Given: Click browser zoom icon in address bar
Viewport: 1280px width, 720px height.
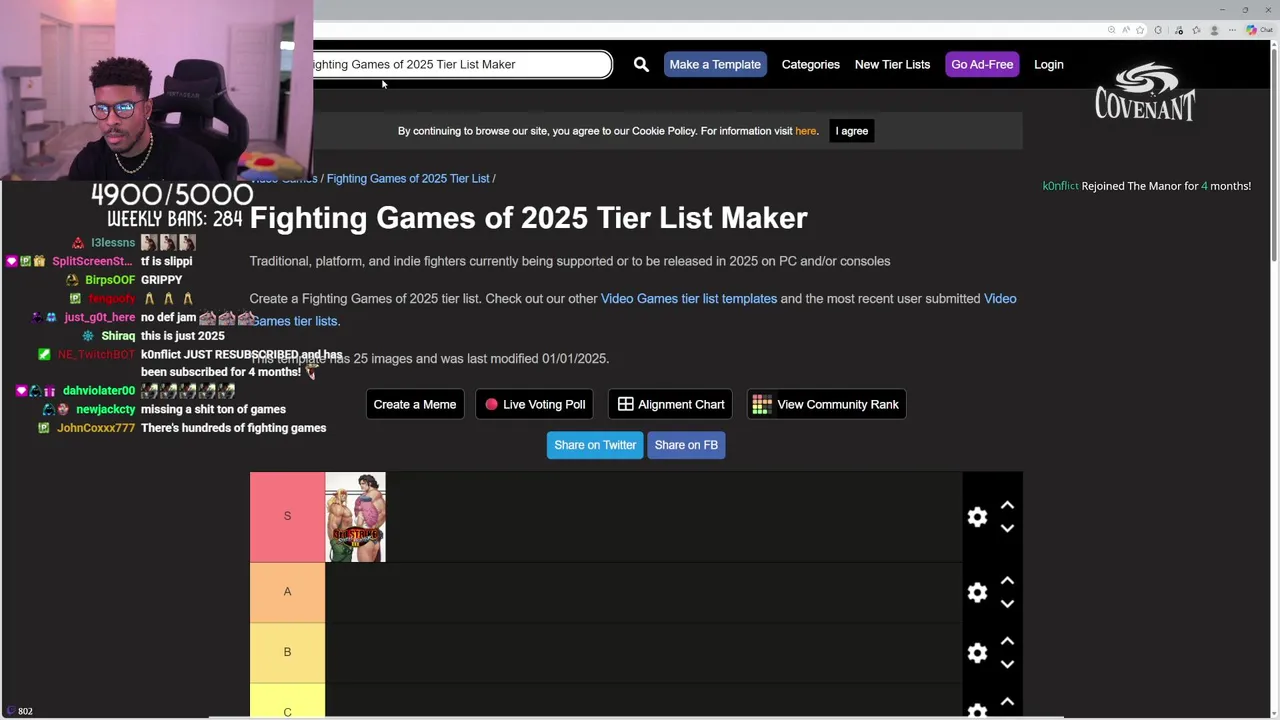Looking at the screenshot, I should (1111, 30).
